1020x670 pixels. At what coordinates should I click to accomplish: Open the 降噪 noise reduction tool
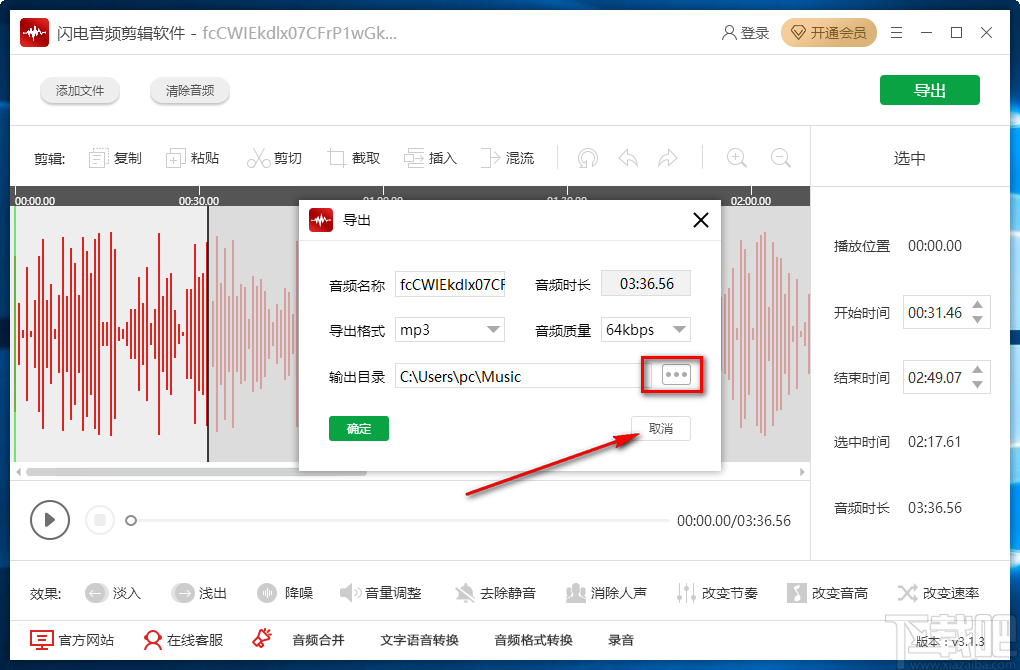click(284, 592)
